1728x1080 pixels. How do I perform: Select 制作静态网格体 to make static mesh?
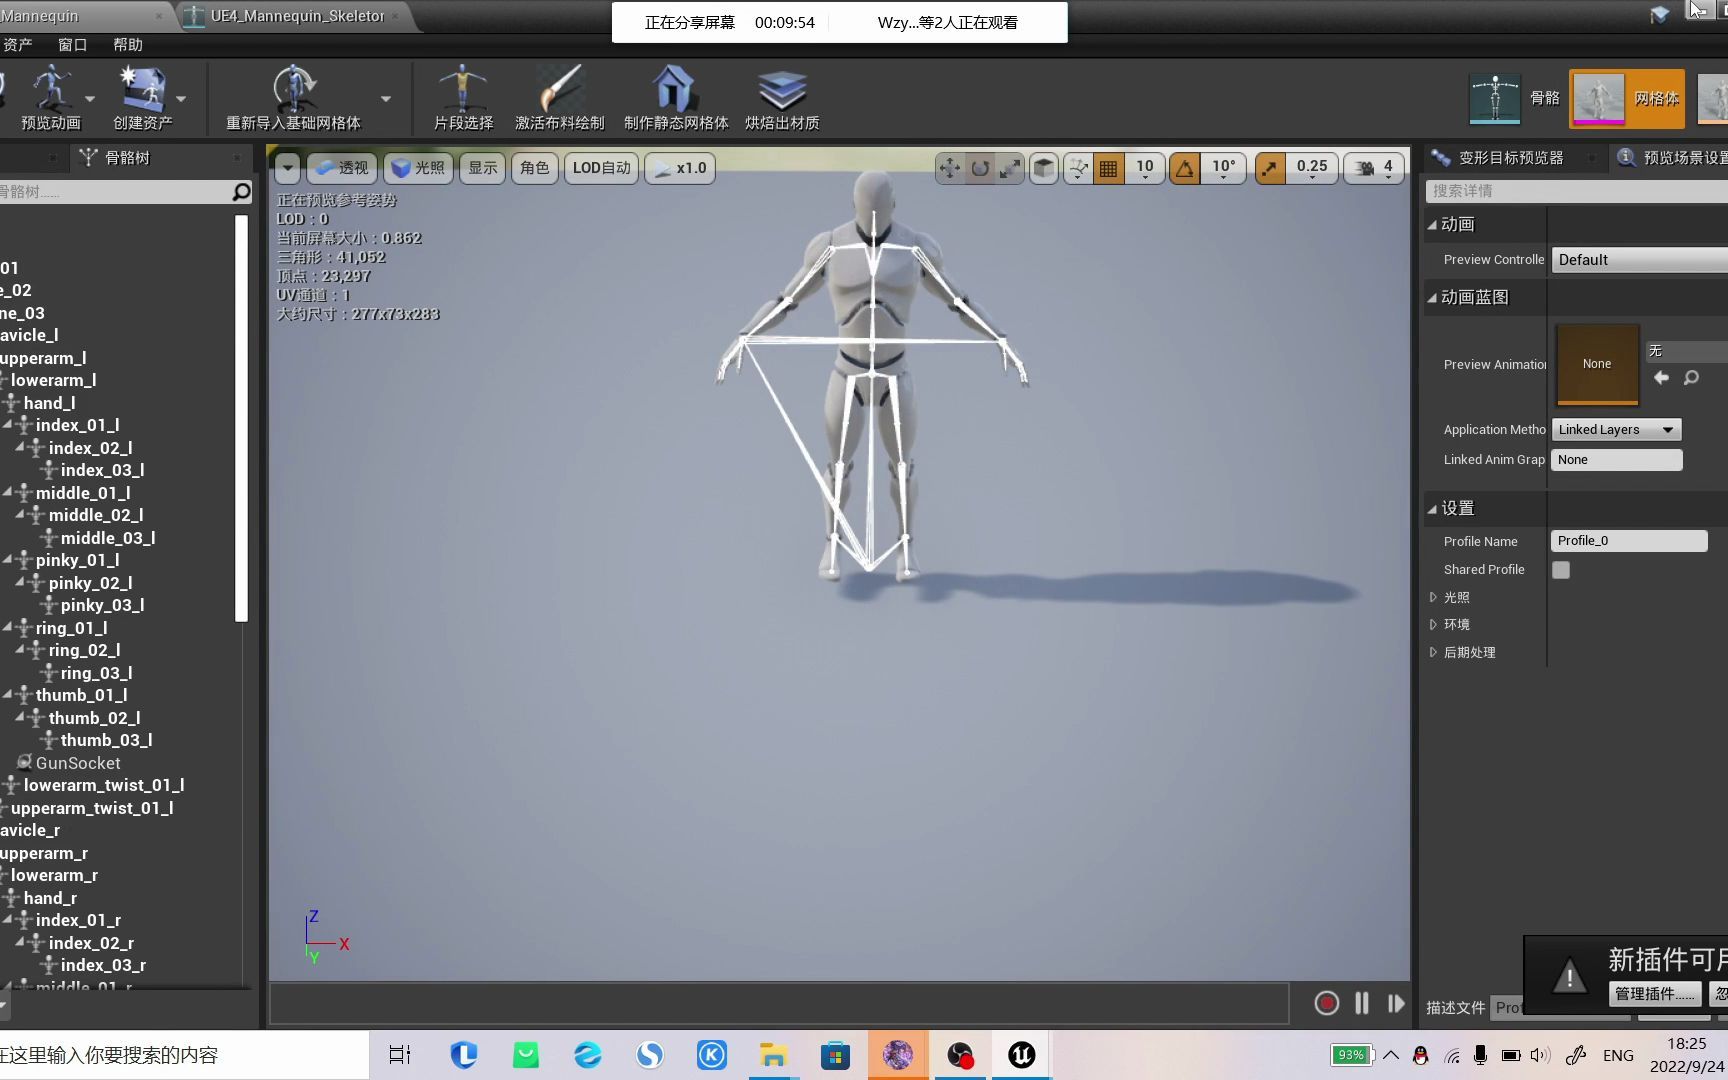[x=673, y=97]
